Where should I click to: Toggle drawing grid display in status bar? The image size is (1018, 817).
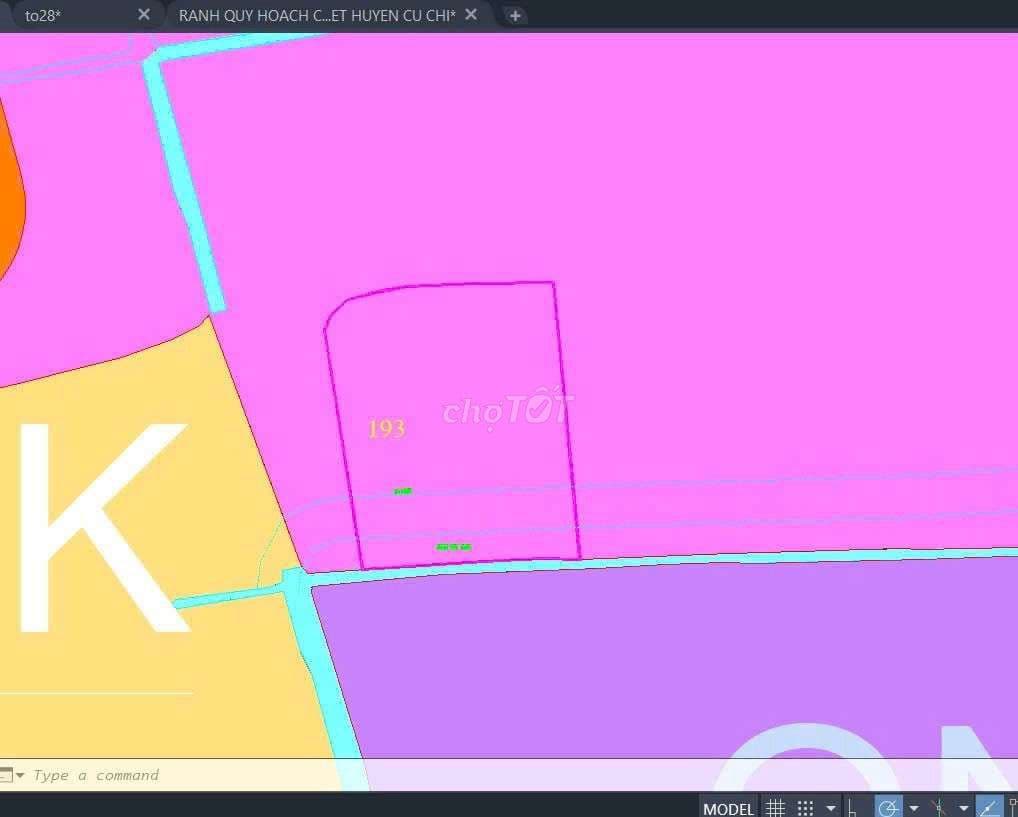tap(775, 808)
